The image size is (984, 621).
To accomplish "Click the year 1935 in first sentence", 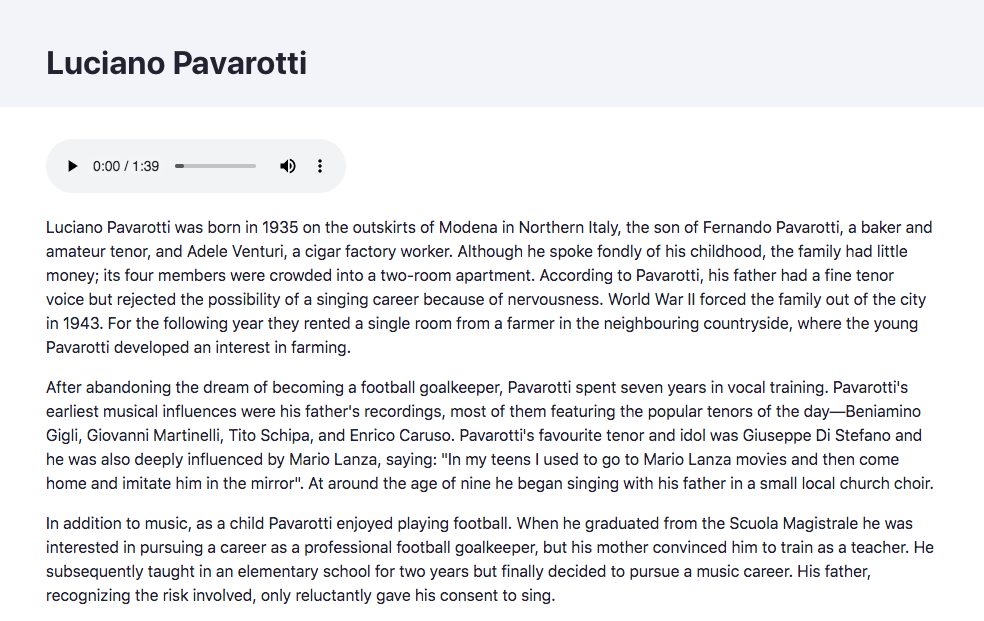I will [280, 227].
